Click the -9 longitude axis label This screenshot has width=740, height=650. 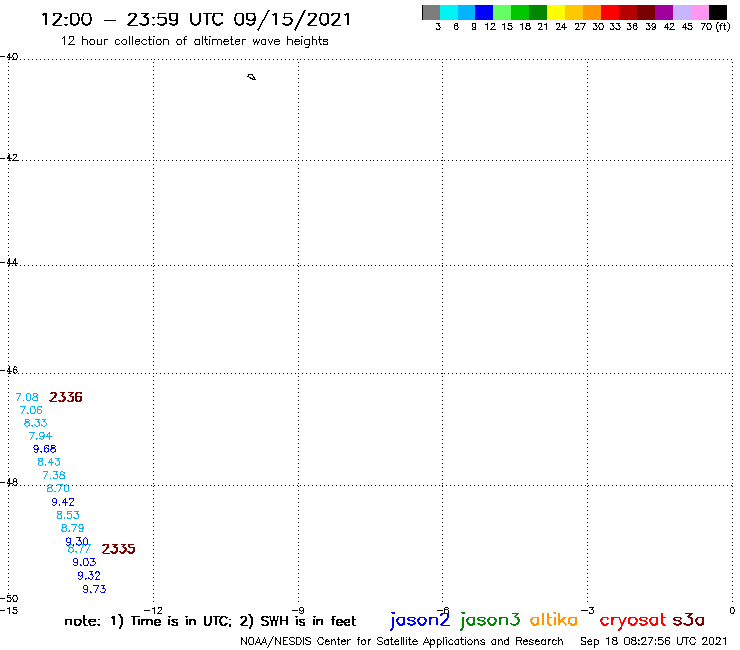[x=298, y=610]
